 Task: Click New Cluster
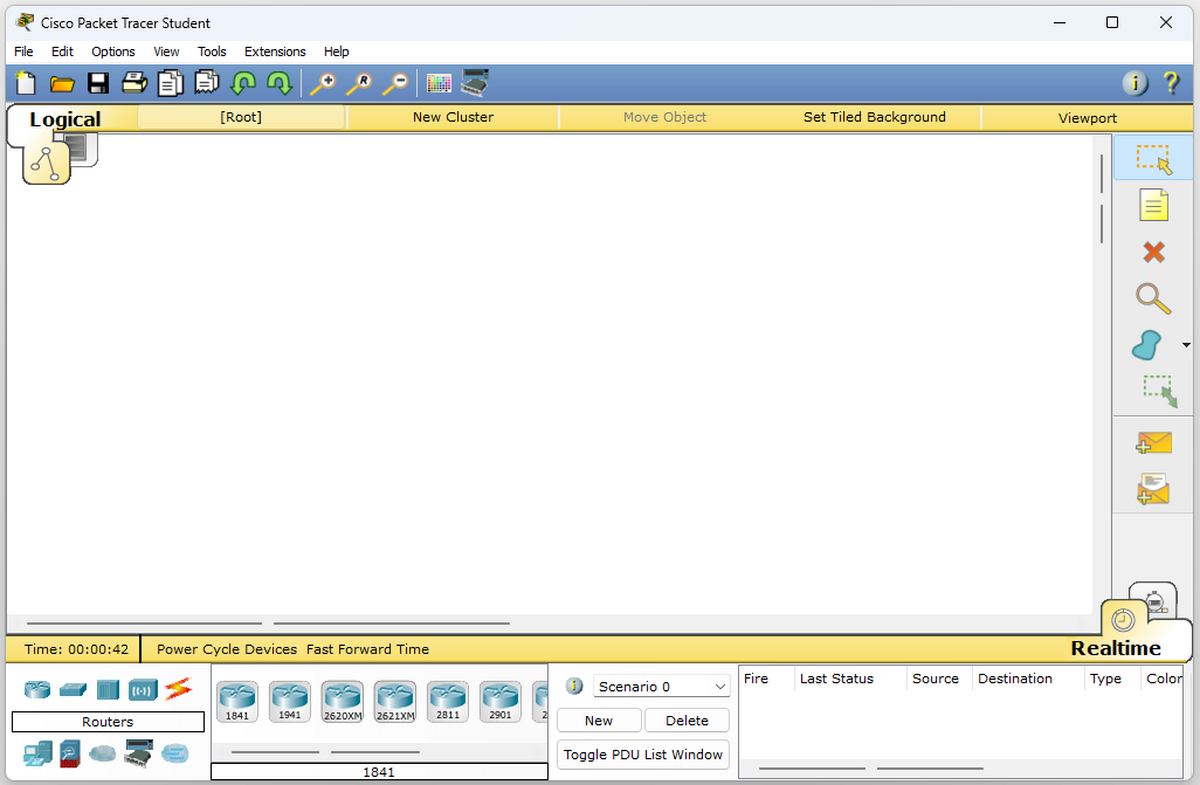[x=453, y=117]
